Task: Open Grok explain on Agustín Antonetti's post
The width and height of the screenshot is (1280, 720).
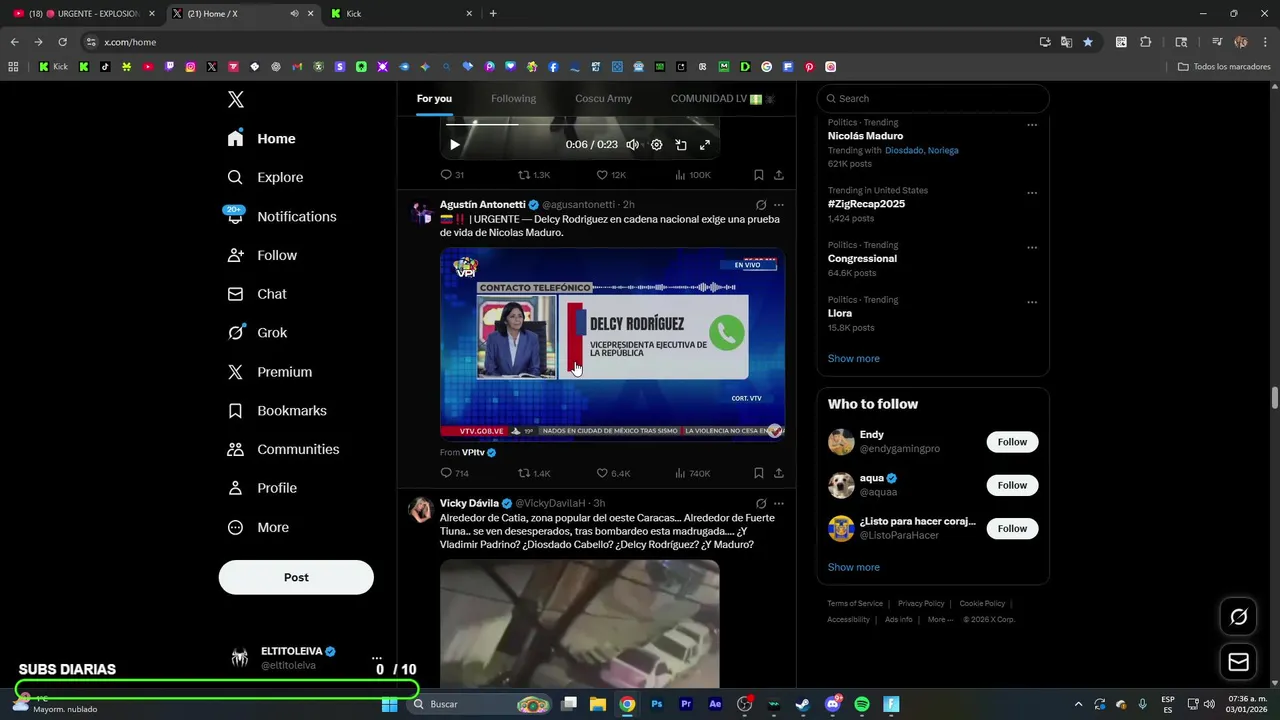Action: [760, 205]
